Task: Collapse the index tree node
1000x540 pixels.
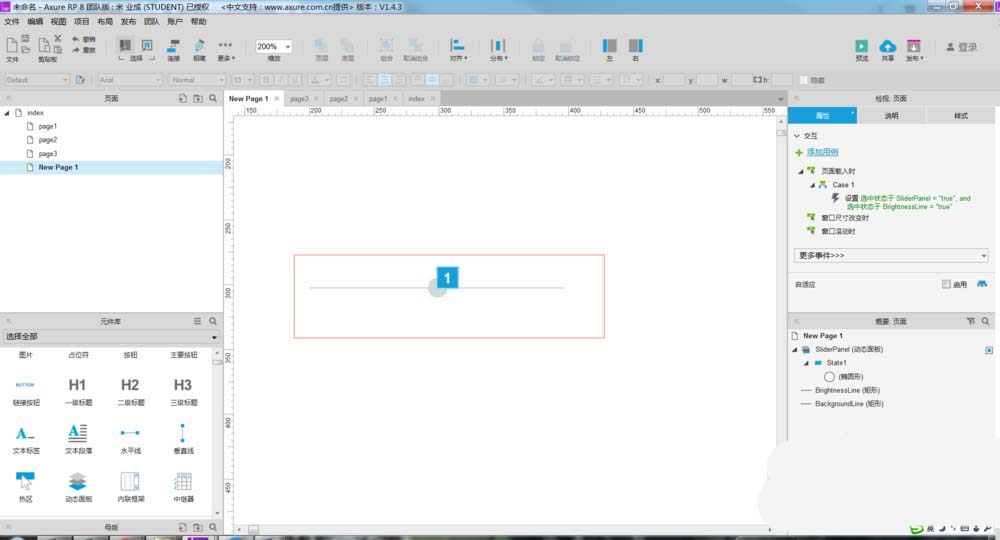Action: coord(7,113)
